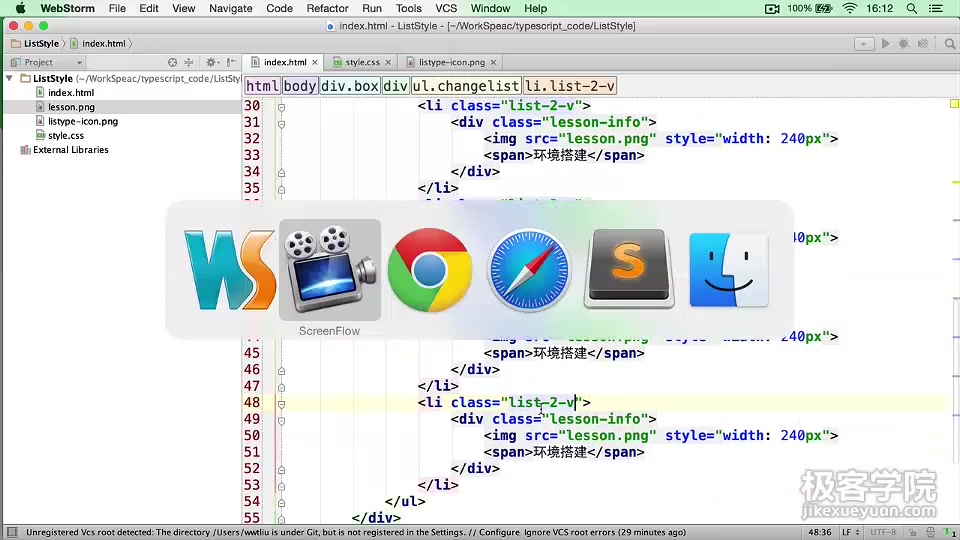Select Chrome in the app switcher

(x=430, y=270)
